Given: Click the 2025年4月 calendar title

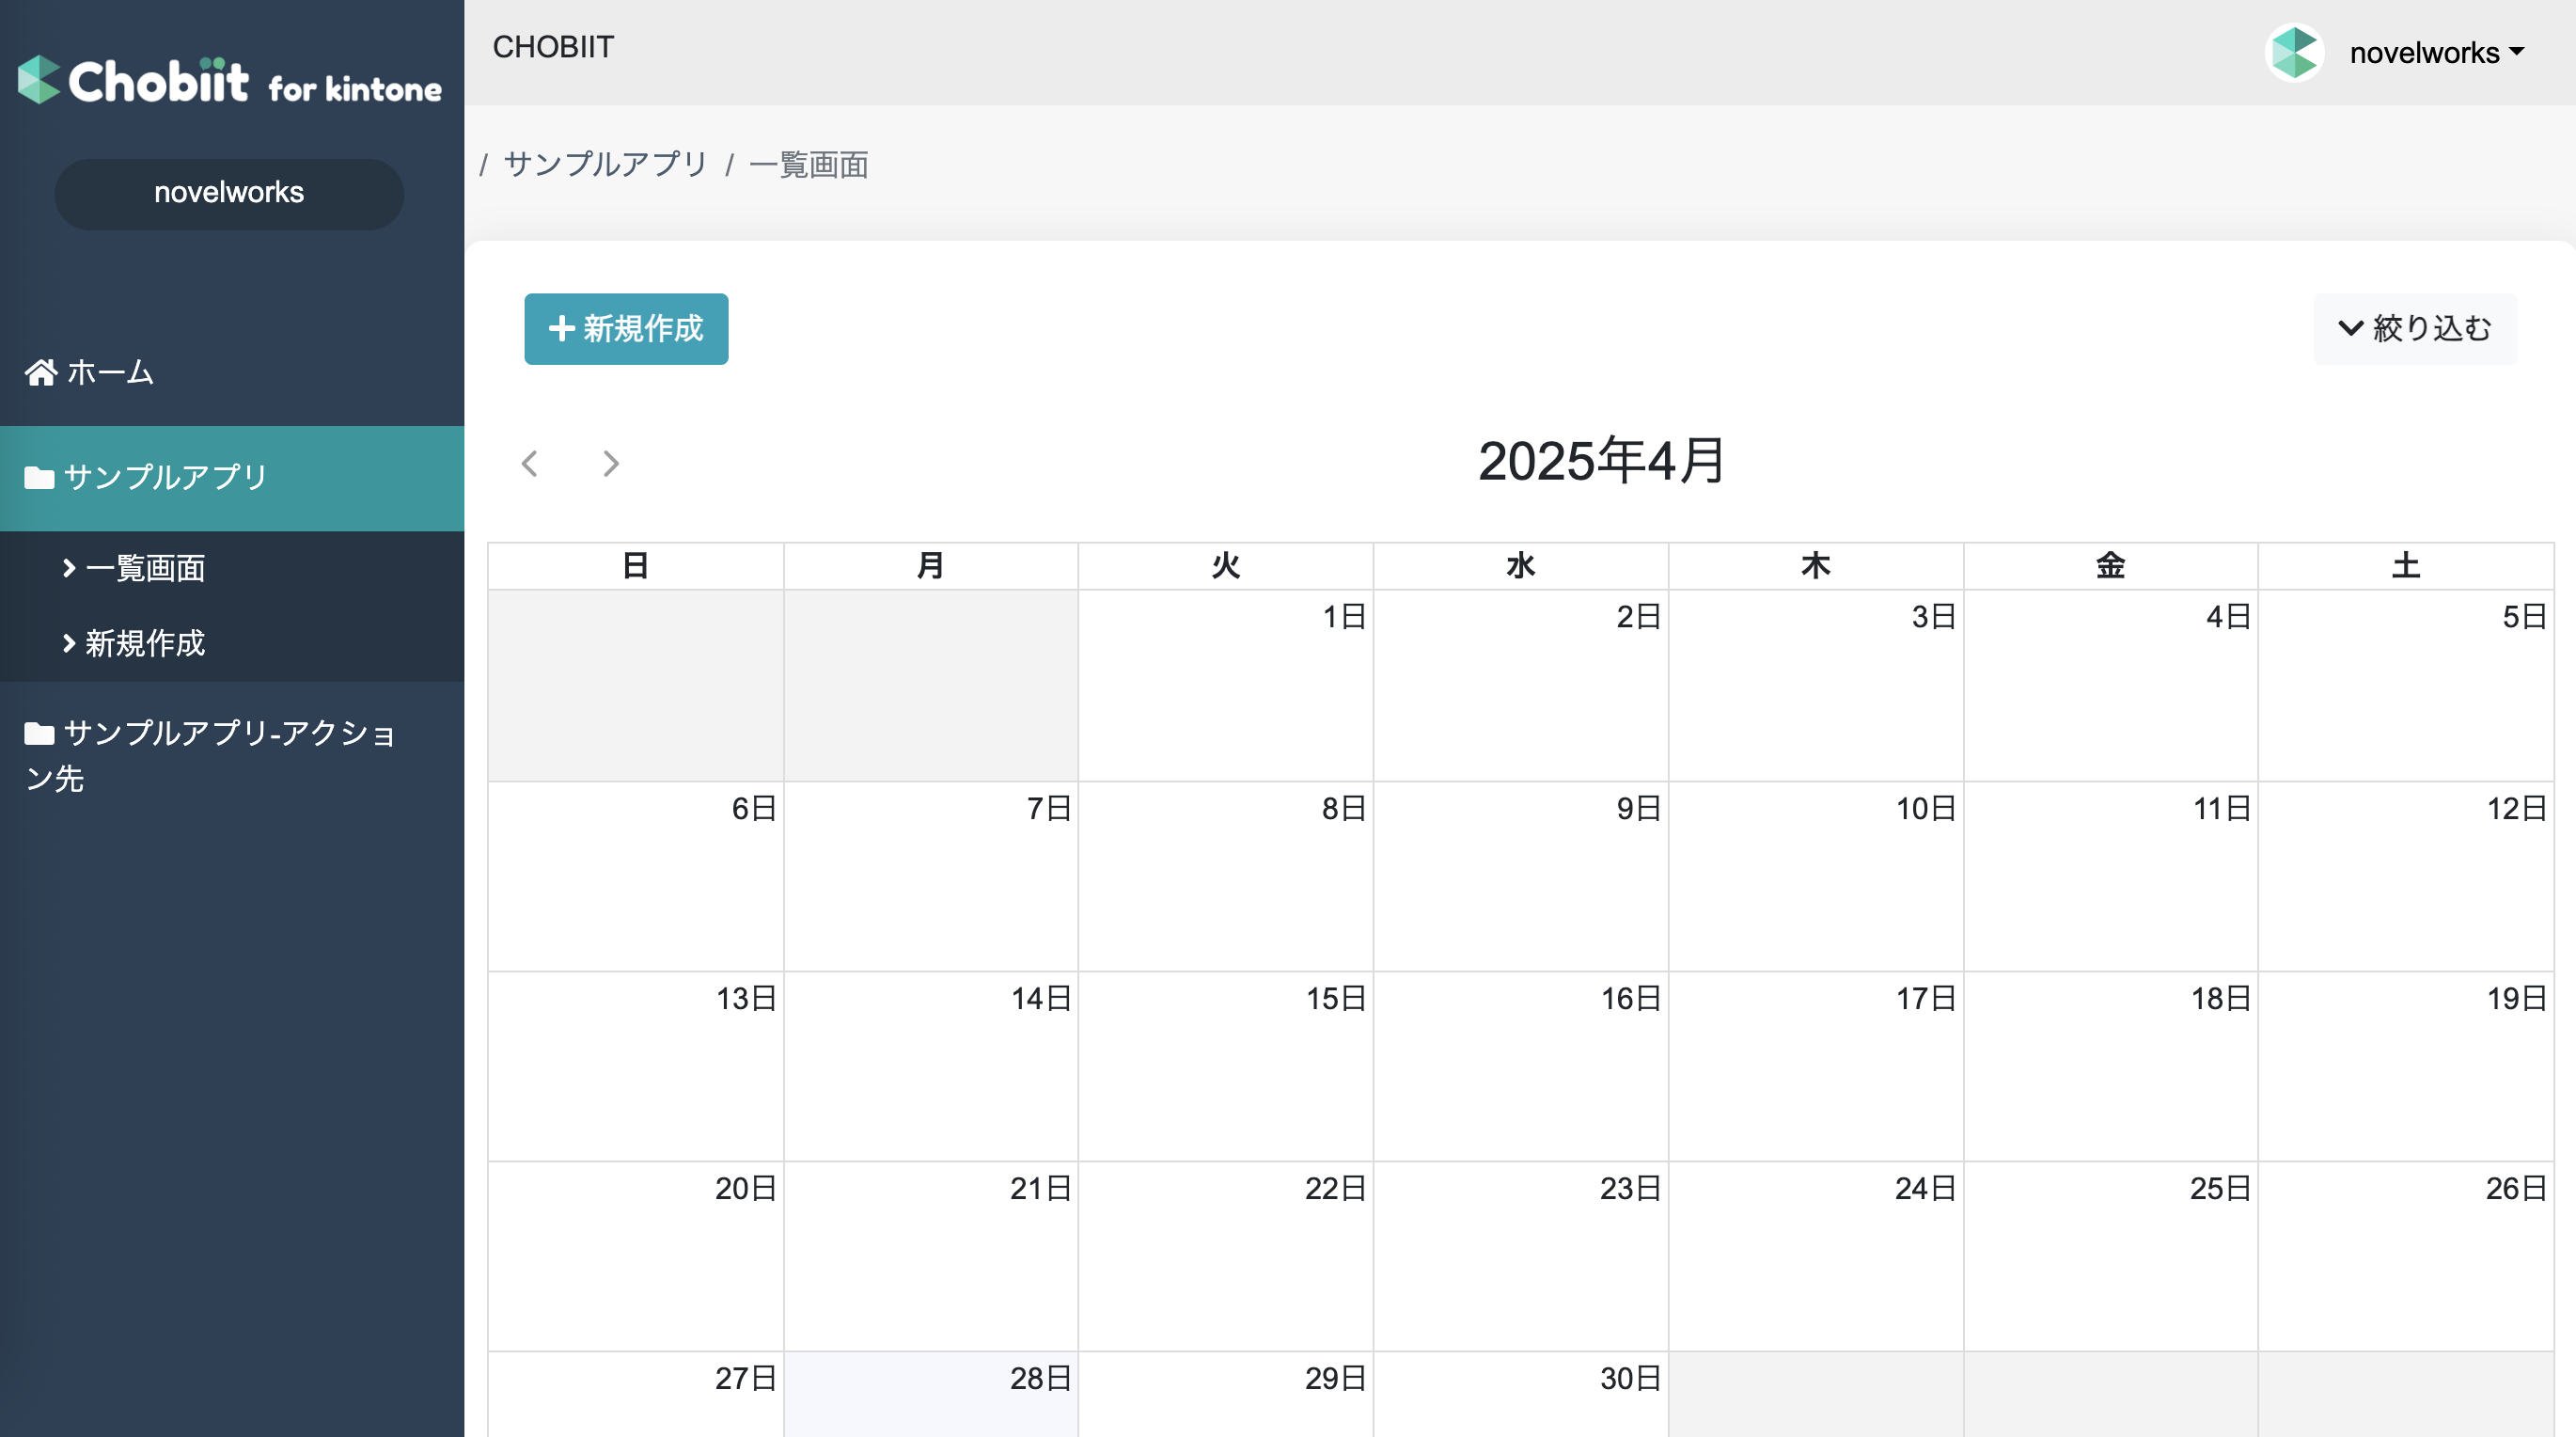Looking at the screenshot, I should [1601, 461].
